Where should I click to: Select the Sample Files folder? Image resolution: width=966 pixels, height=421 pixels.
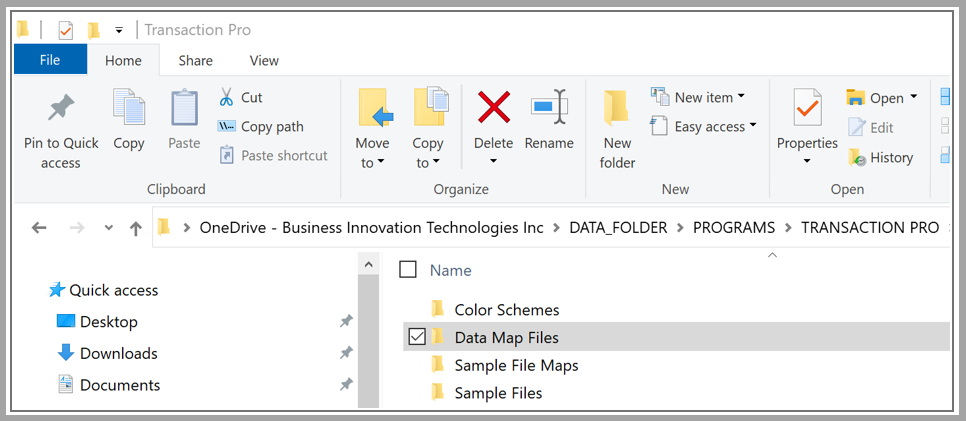498,393
